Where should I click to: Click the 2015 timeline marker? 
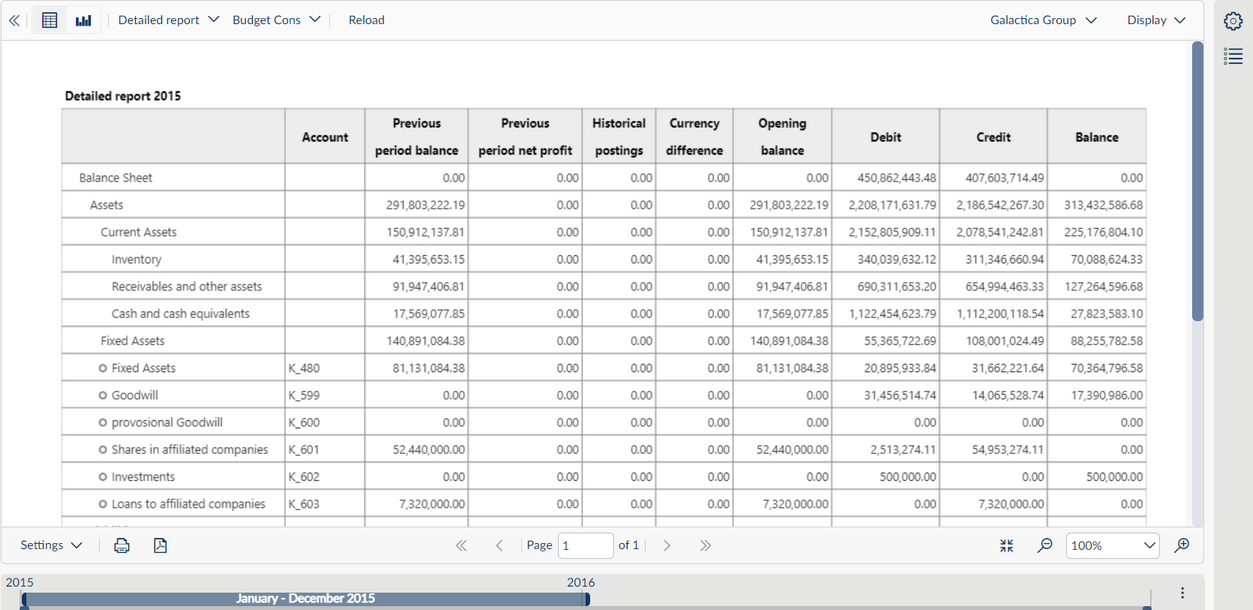point(19,582)
